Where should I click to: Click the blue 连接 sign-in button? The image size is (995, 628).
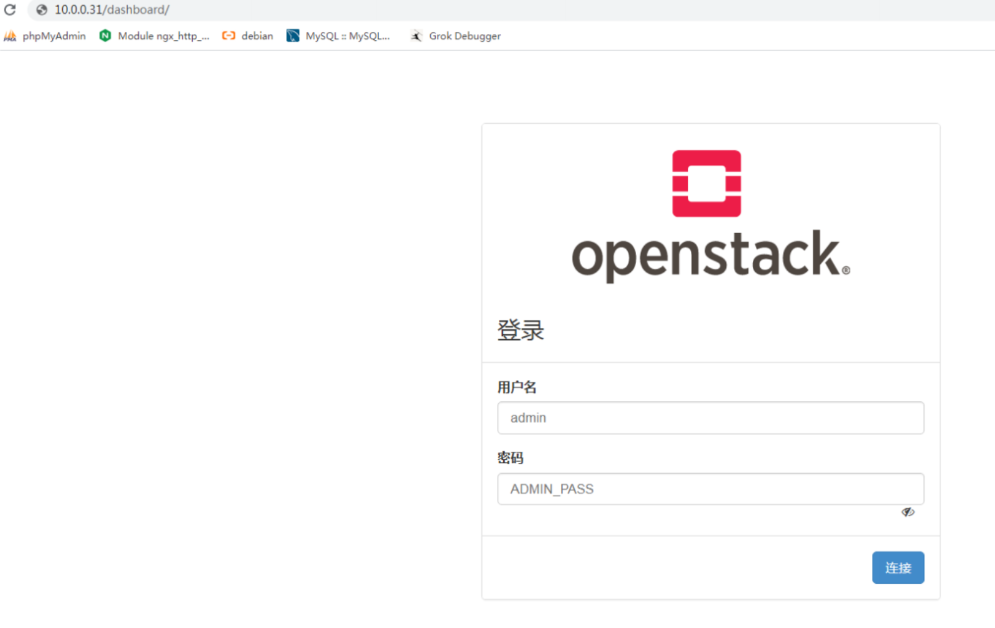click(x=898, y=568)
